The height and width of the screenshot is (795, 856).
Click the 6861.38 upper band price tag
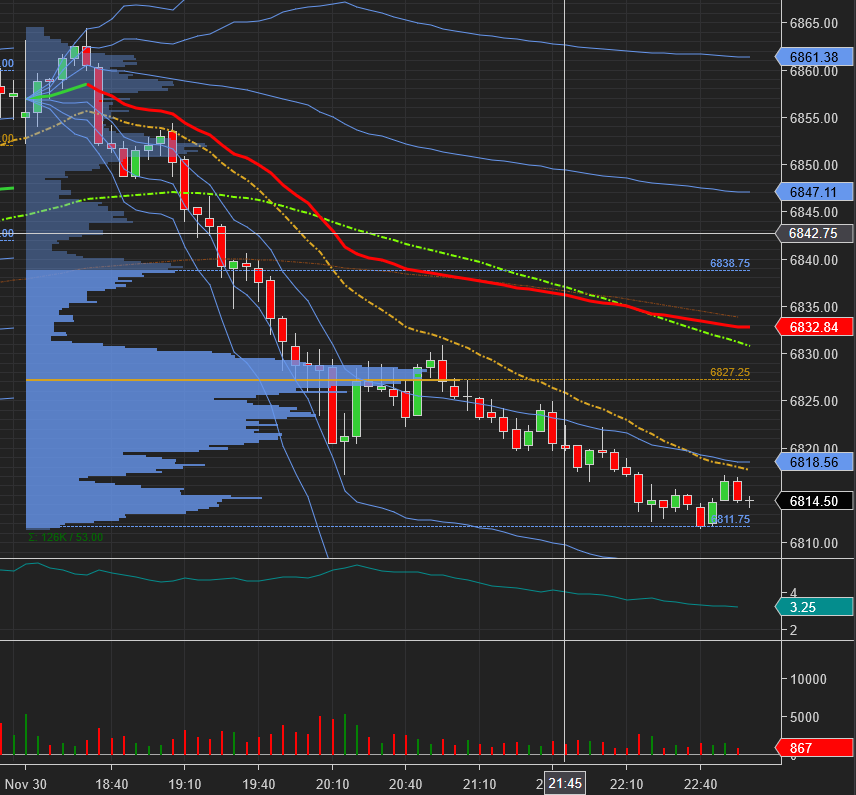(x=814, y=57)
